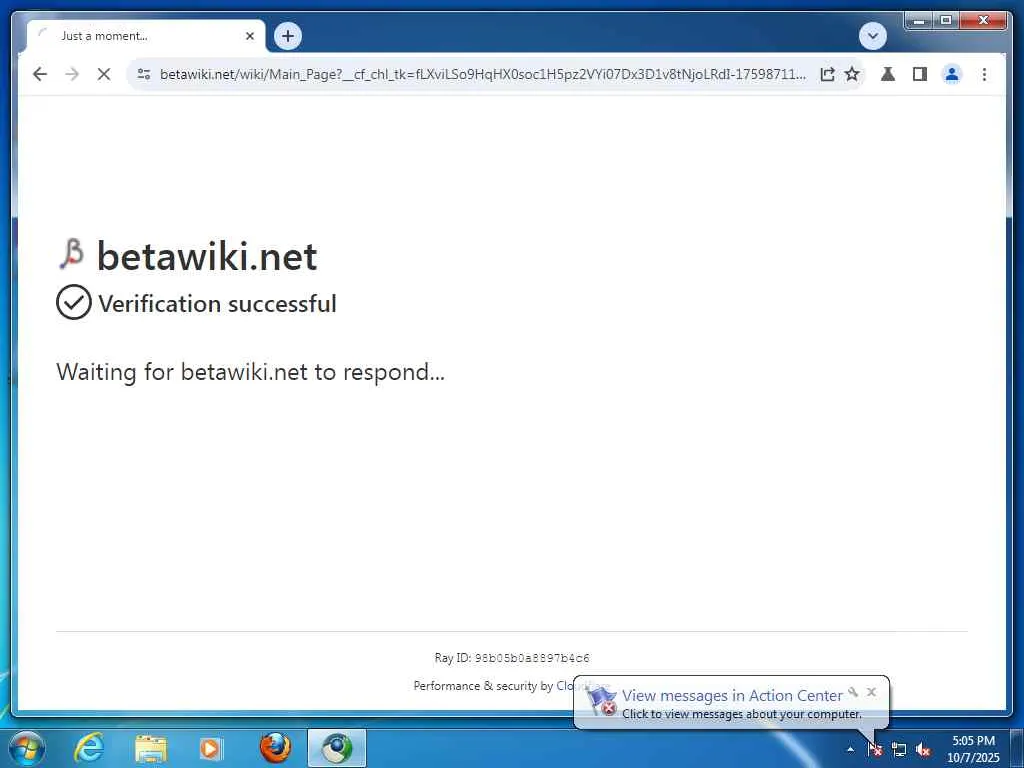Click Show desktop button at taskbar end

point(1017,748)
